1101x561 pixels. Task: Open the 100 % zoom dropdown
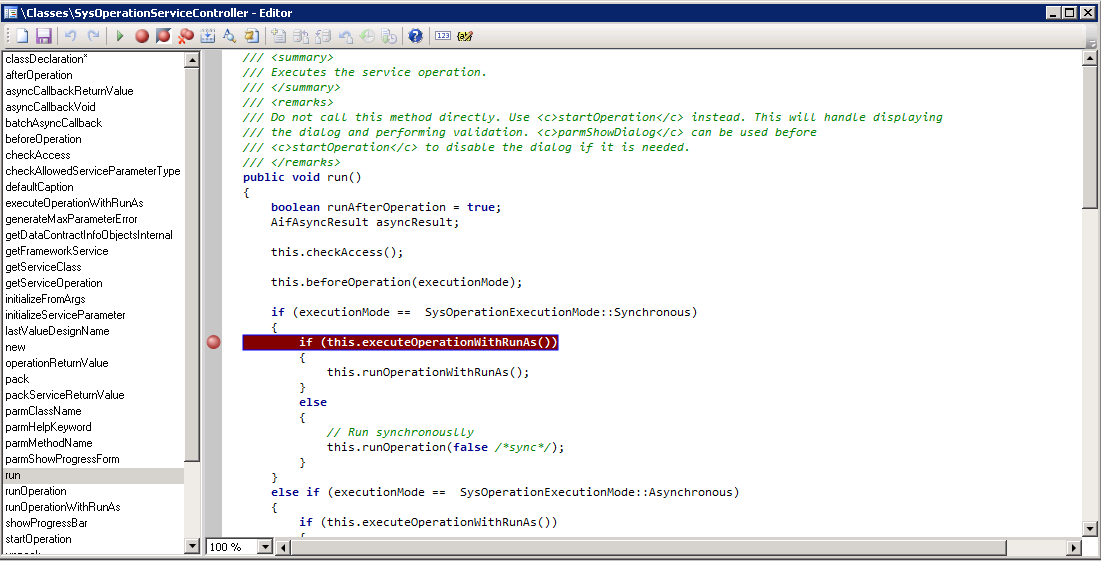click(x=265, y=547)
